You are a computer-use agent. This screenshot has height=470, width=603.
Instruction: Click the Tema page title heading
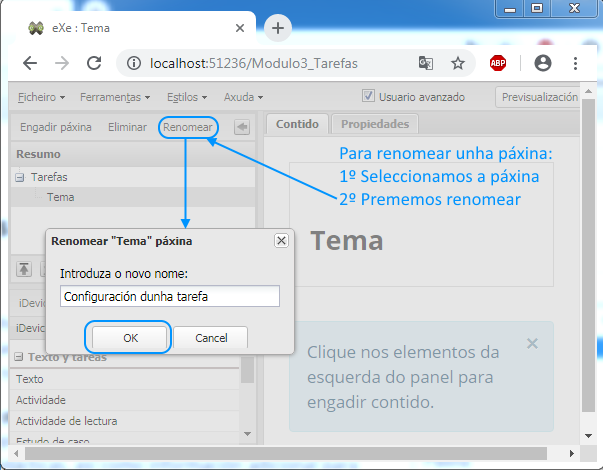tap(346, 241)
